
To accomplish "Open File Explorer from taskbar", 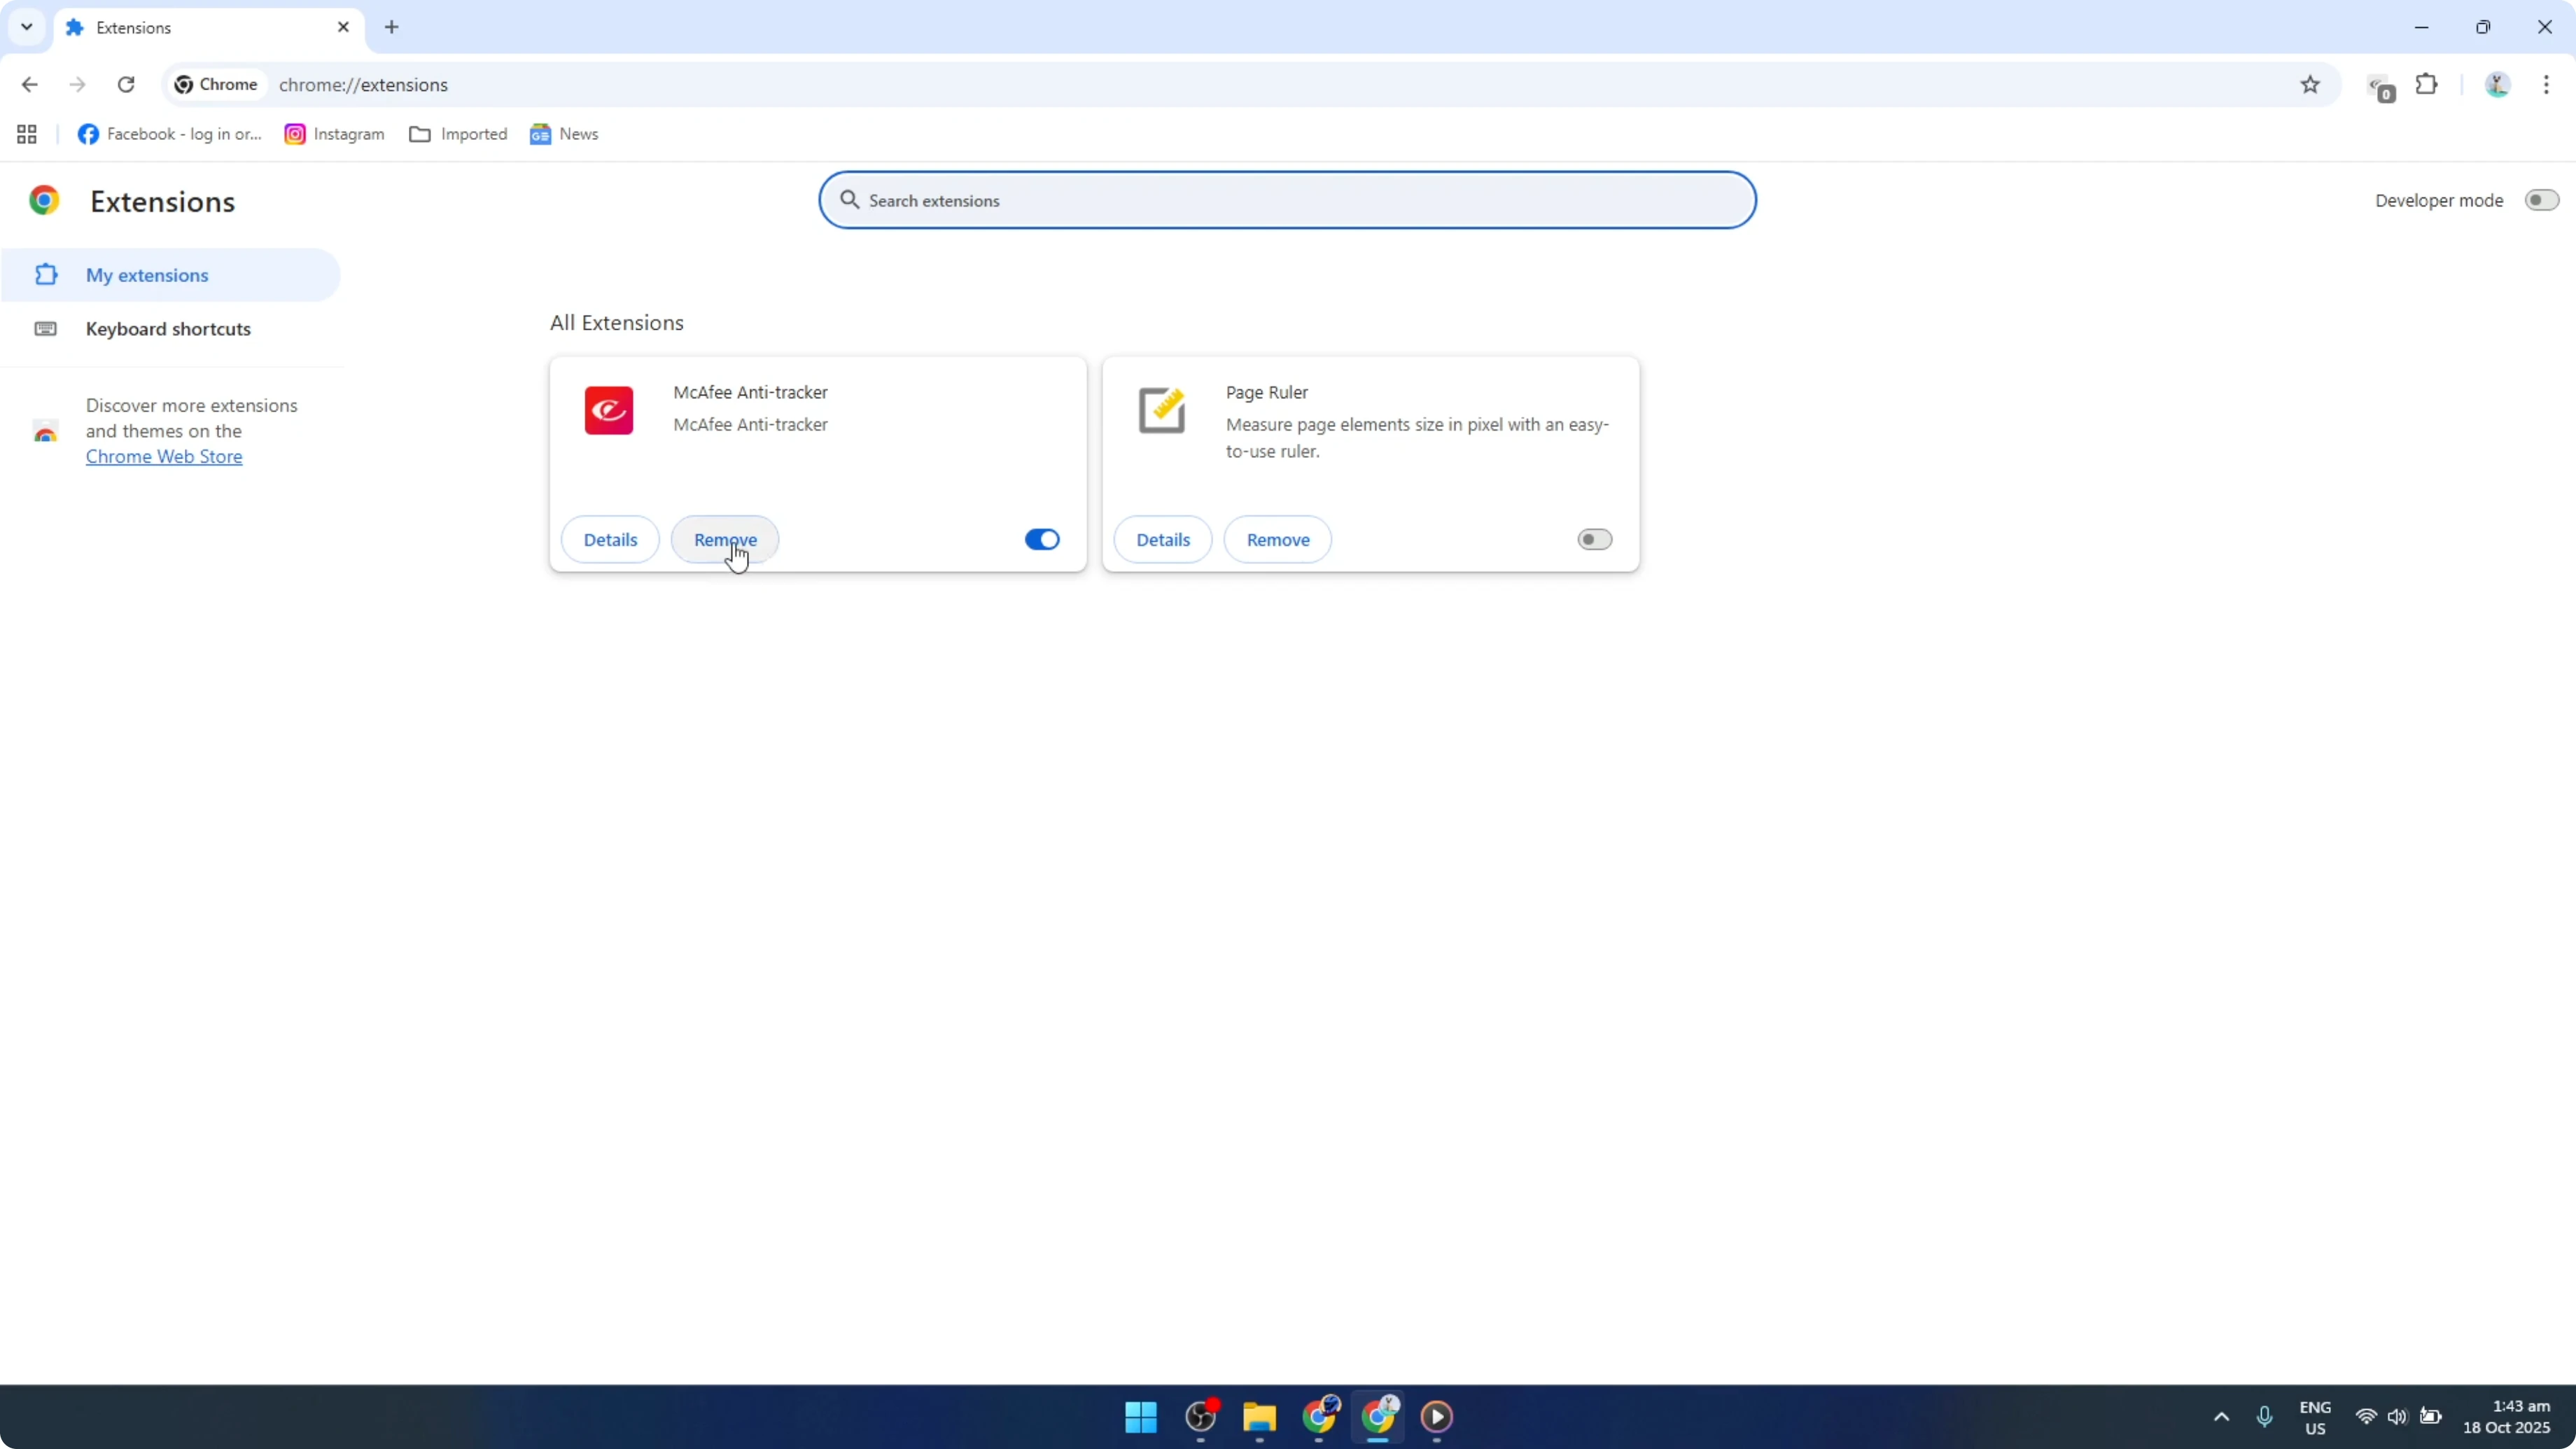I will pyautogui.click(x=1260, y=1417).
